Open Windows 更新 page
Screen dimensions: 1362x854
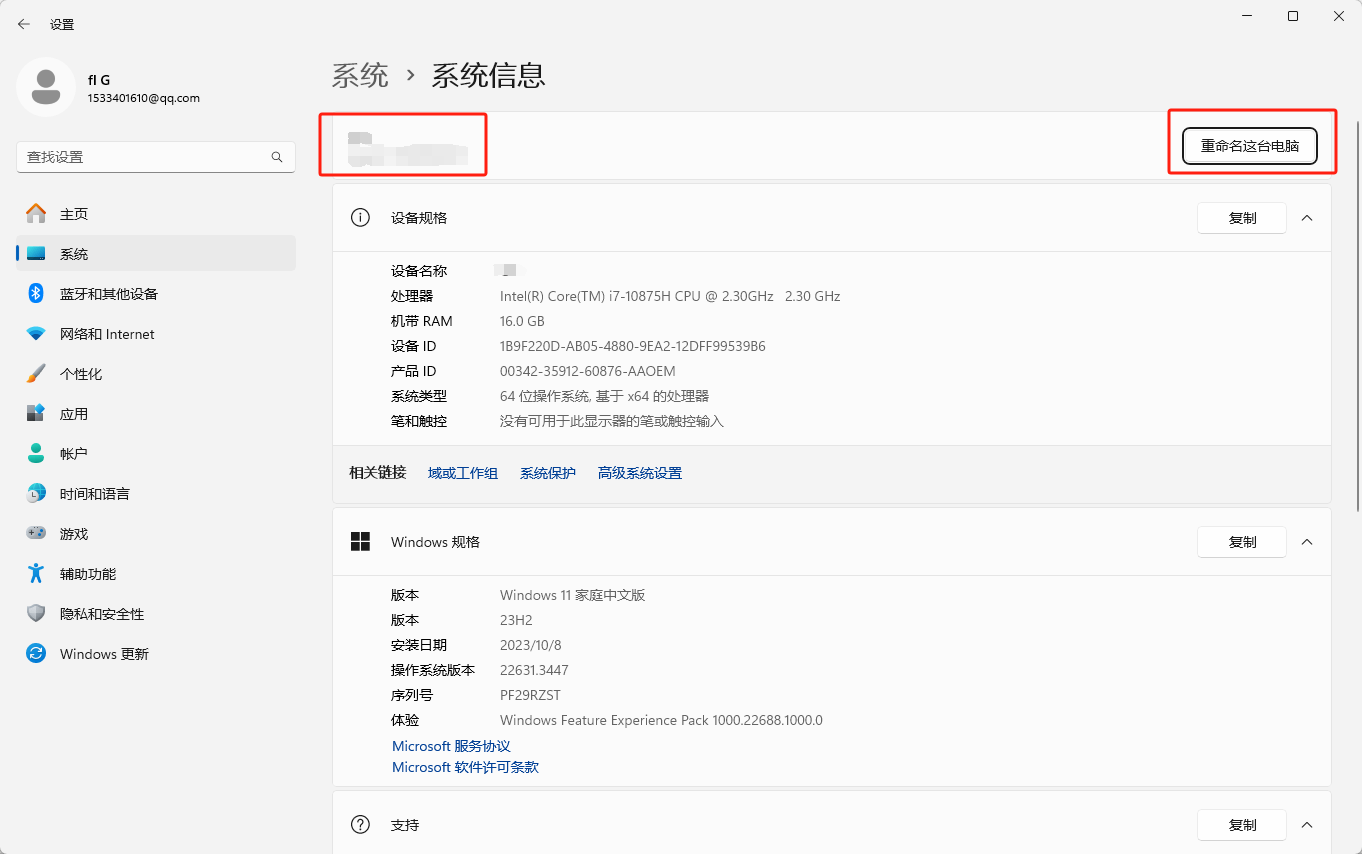click(156, 654)
